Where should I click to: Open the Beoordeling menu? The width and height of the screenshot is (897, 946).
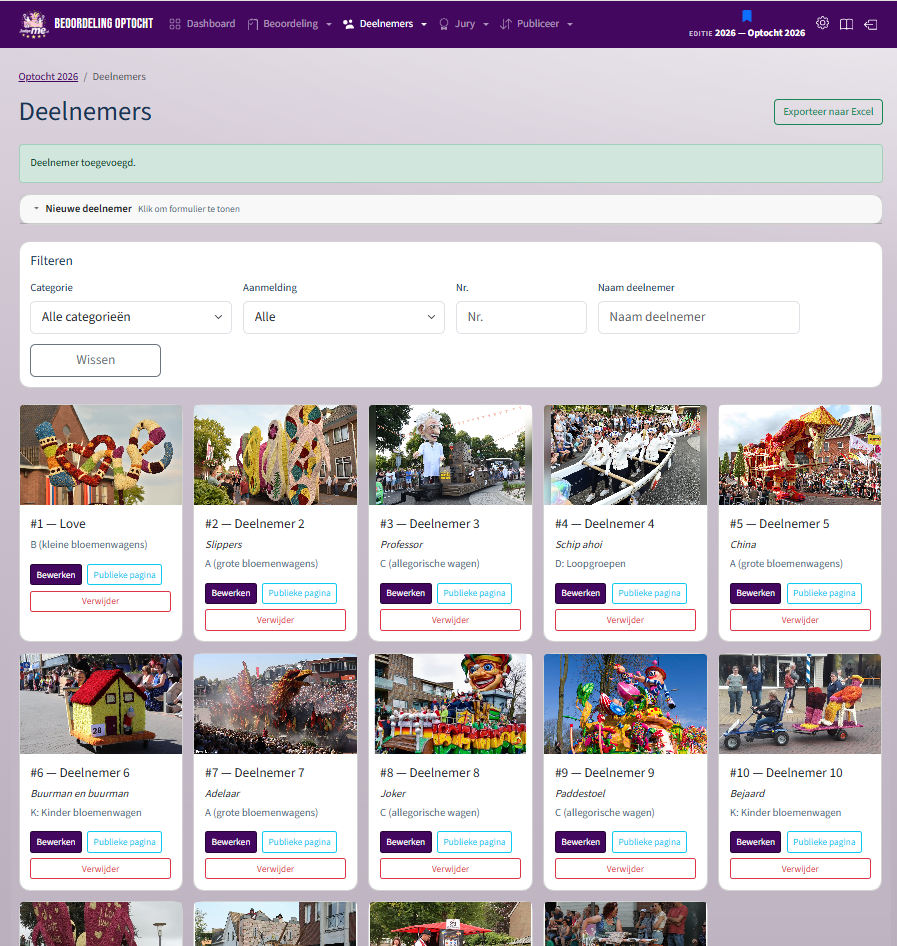pyautogui.click(x=290, y=24)
